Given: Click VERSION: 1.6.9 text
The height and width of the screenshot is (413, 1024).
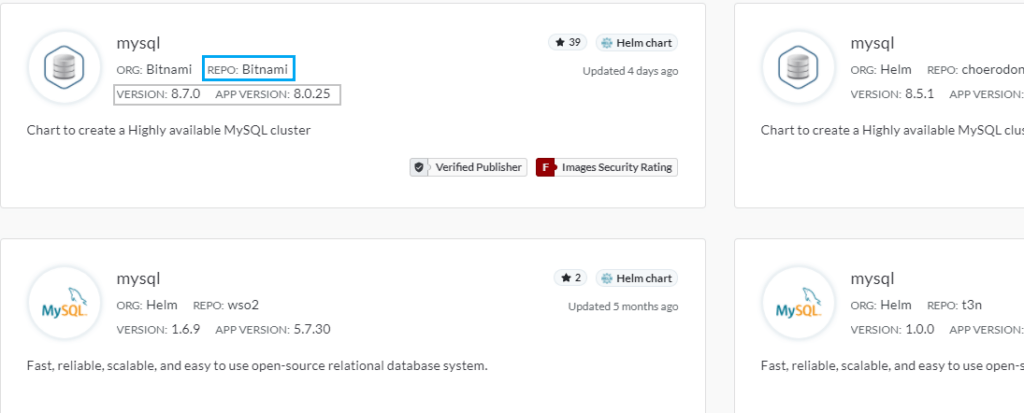Looking at the screenshot, I should click(158, 329).
